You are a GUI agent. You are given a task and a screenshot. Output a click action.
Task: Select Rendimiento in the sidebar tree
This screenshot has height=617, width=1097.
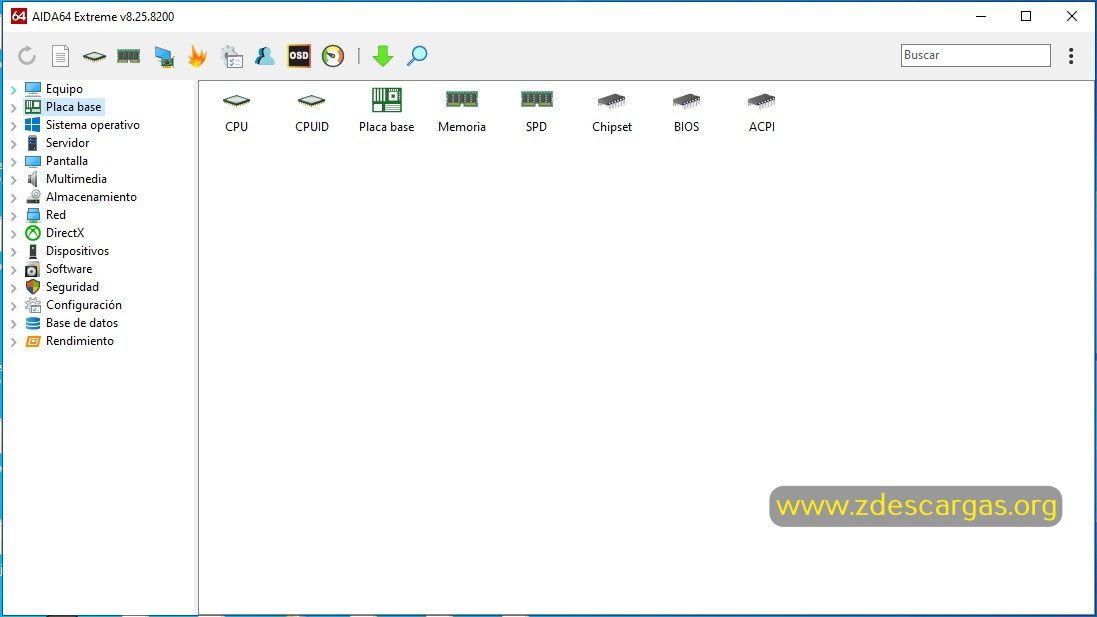[80, 341]
